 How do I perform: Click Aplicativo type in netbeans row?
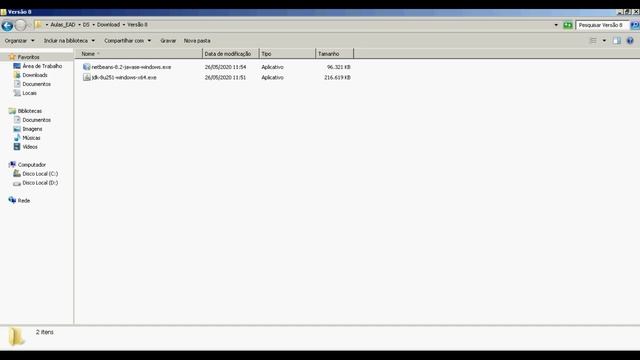point(272,67)
